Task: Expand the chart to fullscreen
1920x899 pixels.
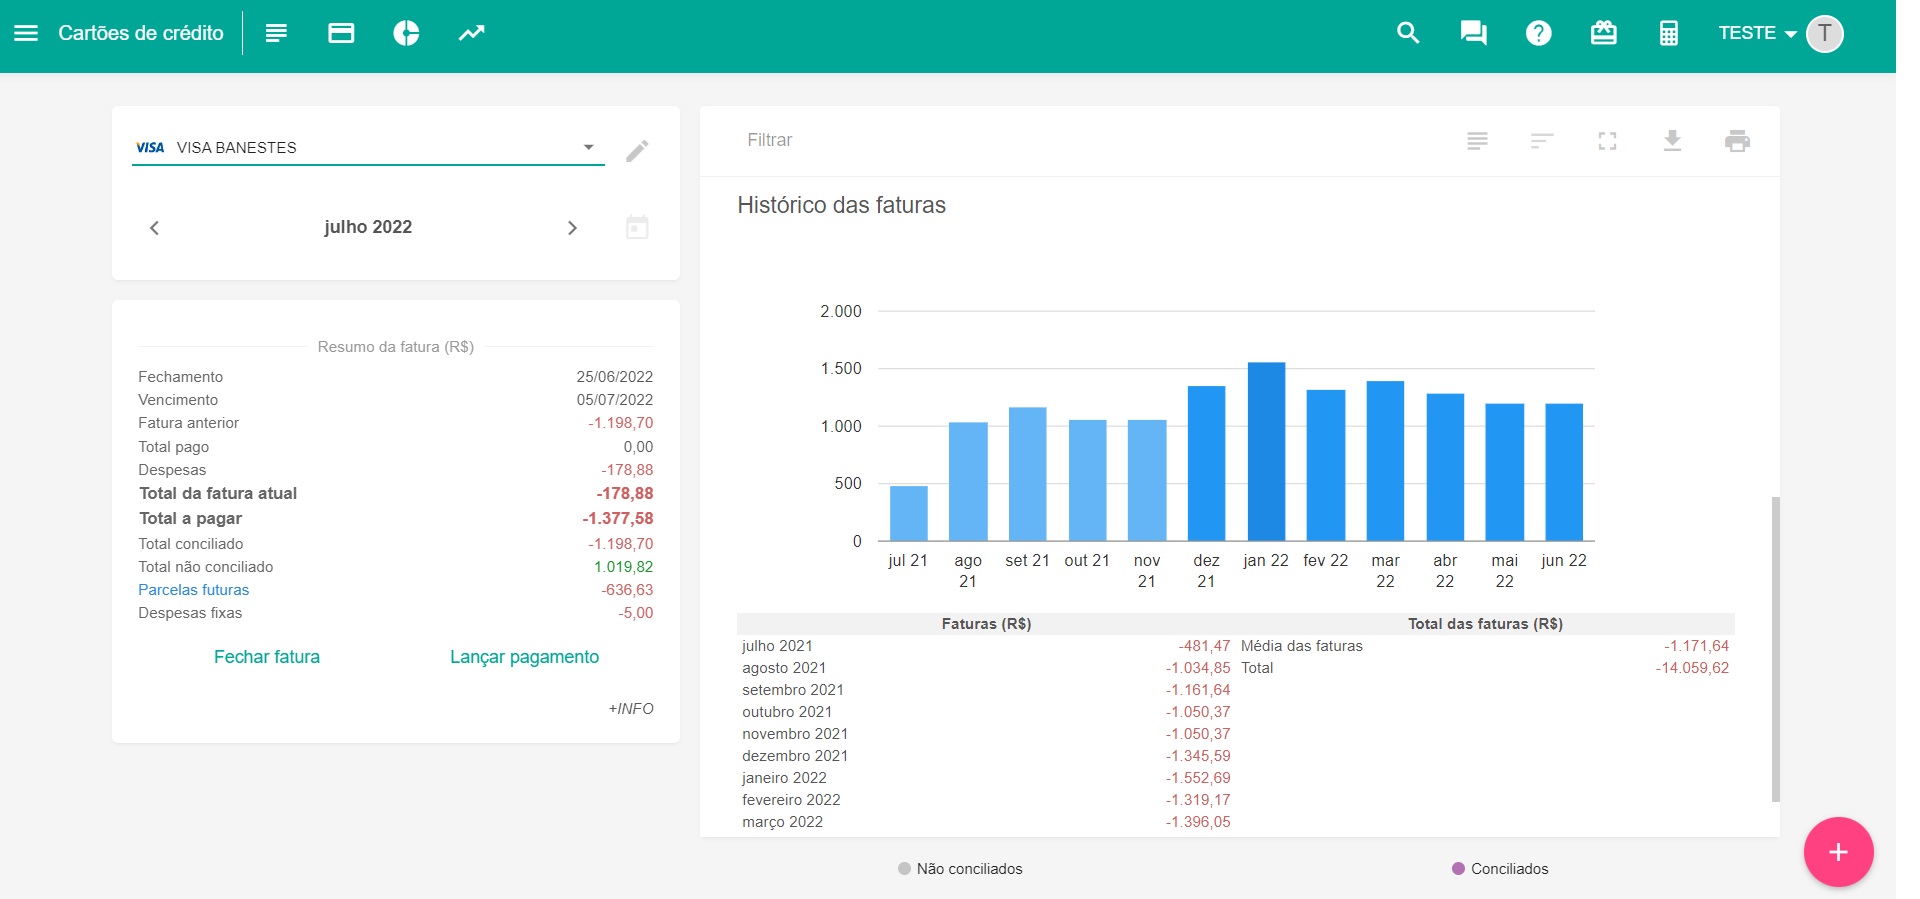Action: point(1607,141)
